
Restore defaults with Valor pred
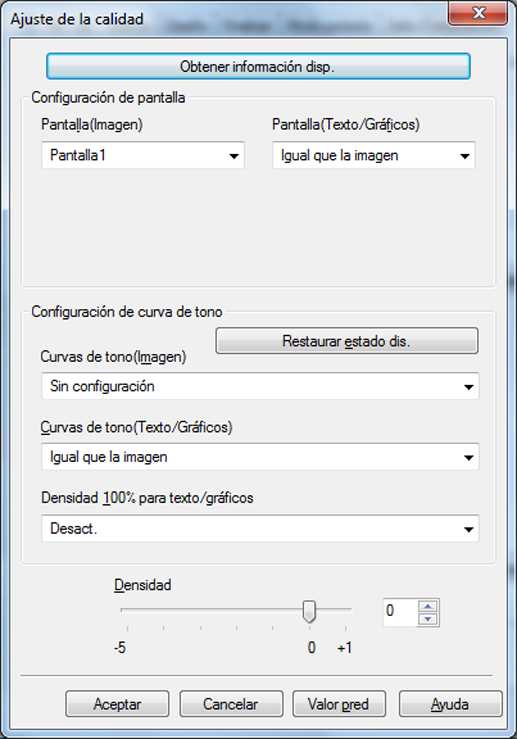(339, 704)
